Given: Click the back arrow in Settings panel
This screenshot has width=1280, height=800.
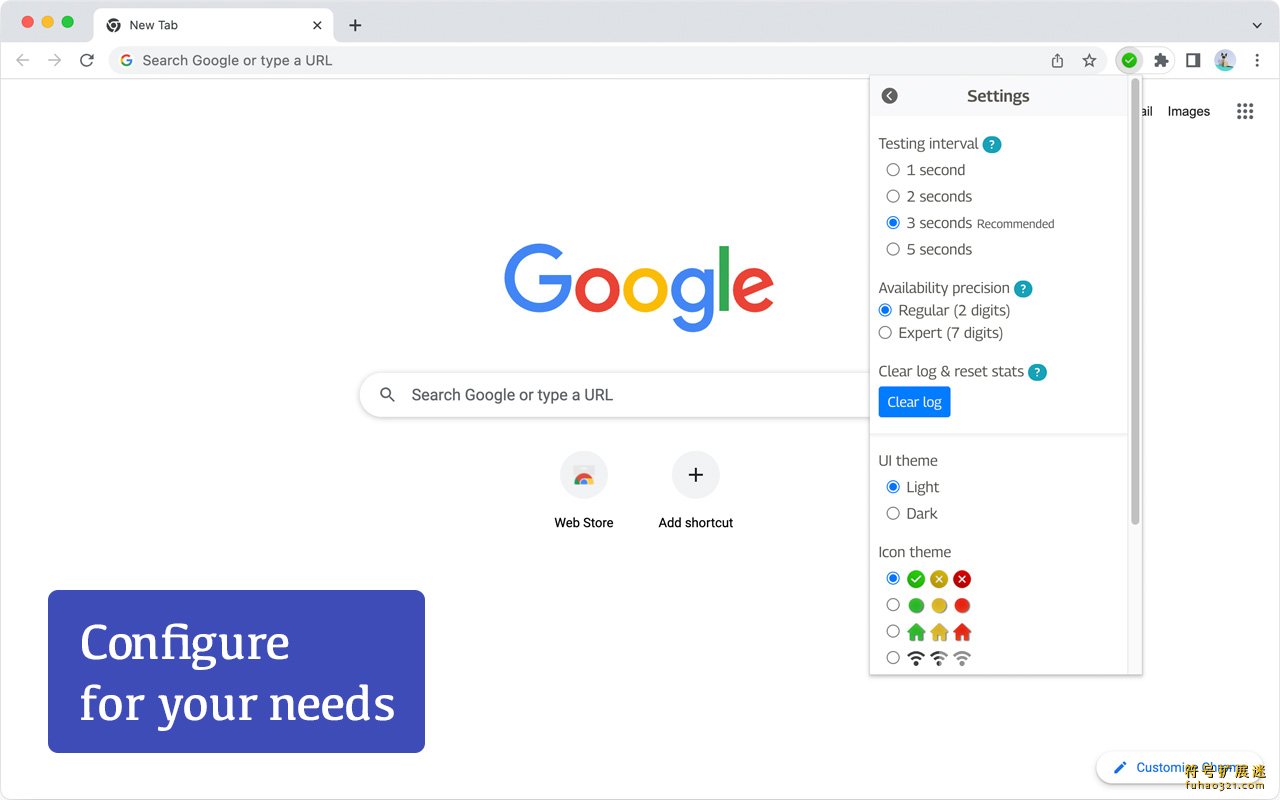Looking at the screenshot, I should (x=889, y=96).
